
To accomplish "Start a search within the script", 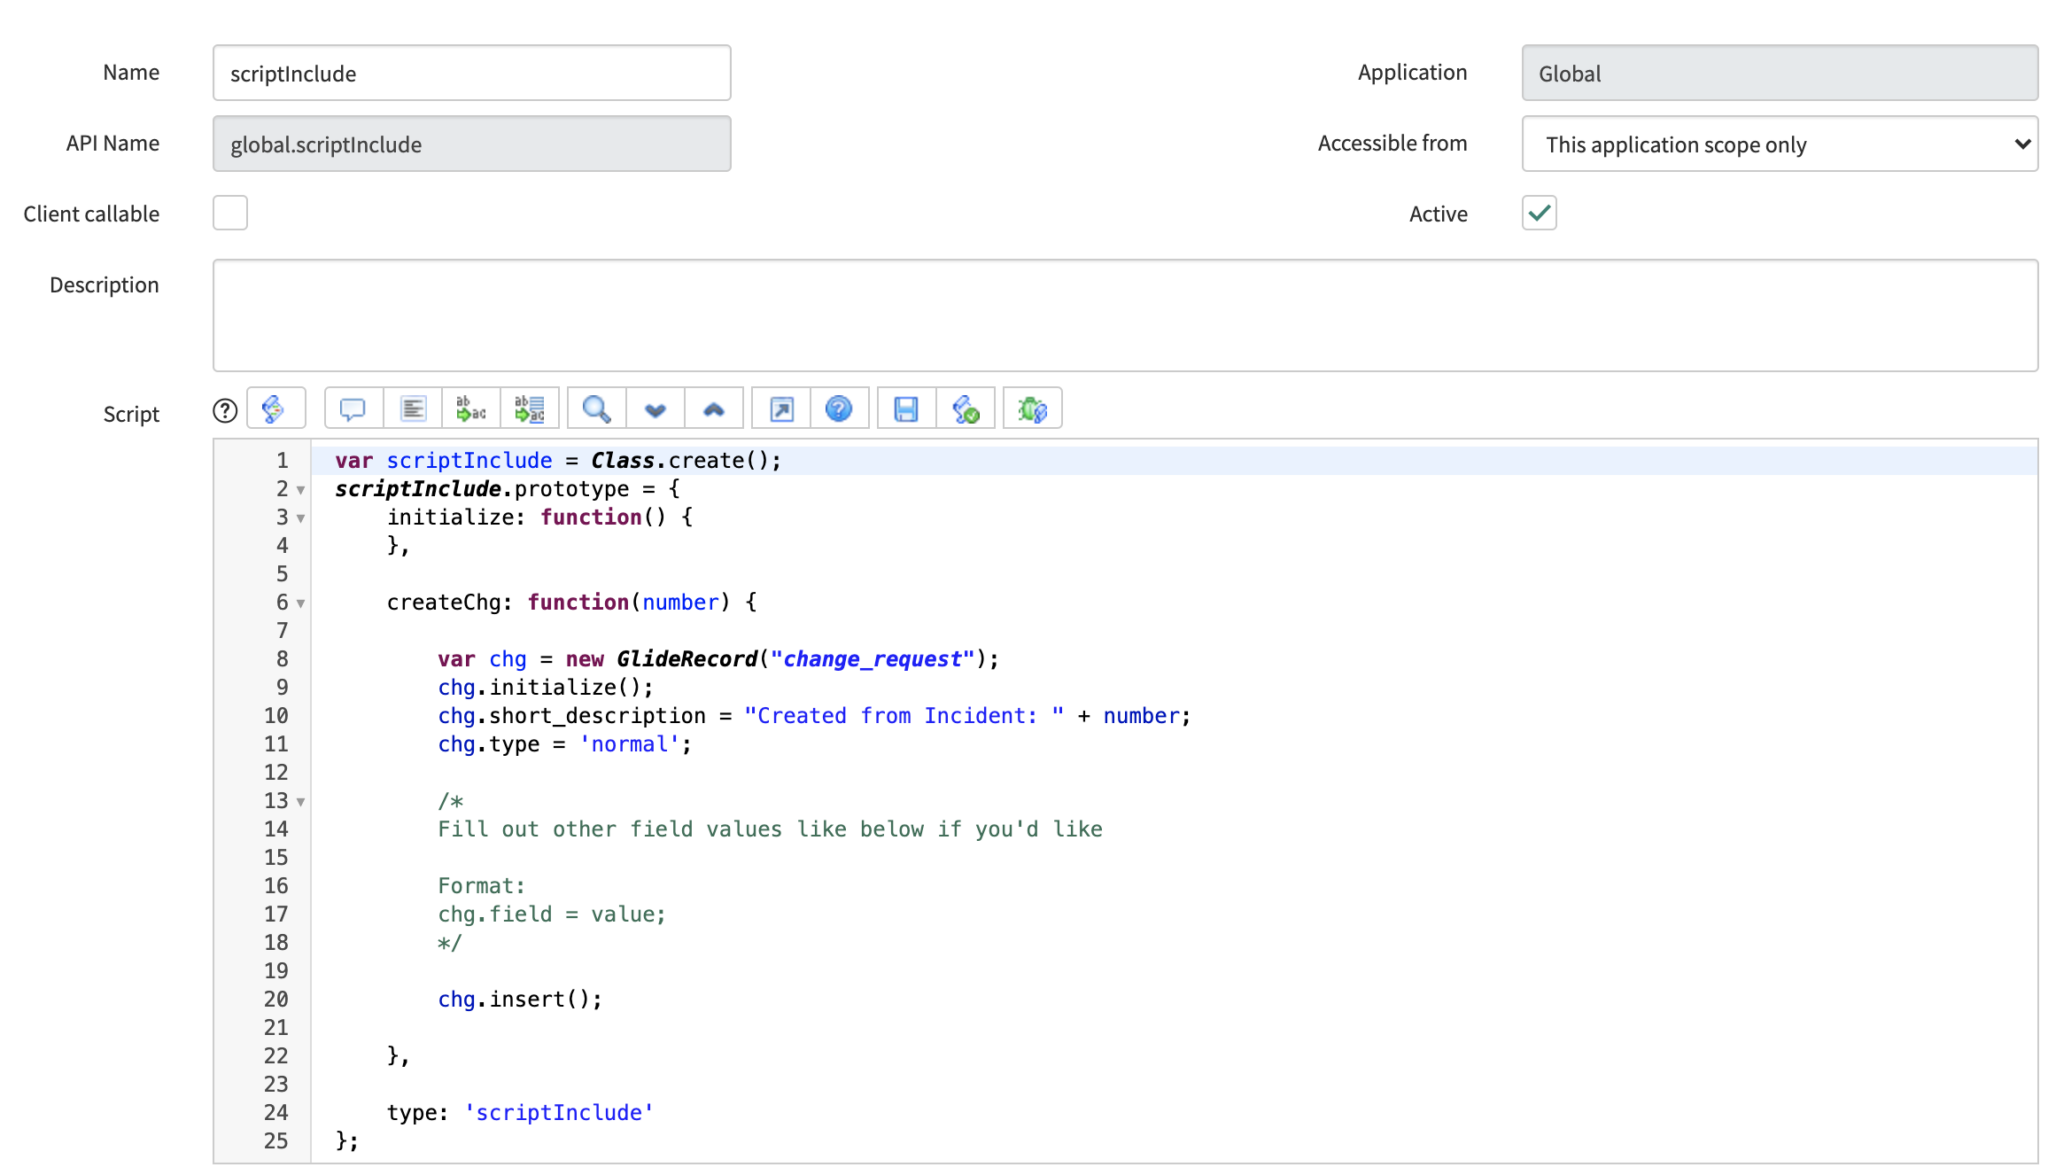I will point(595,408).
